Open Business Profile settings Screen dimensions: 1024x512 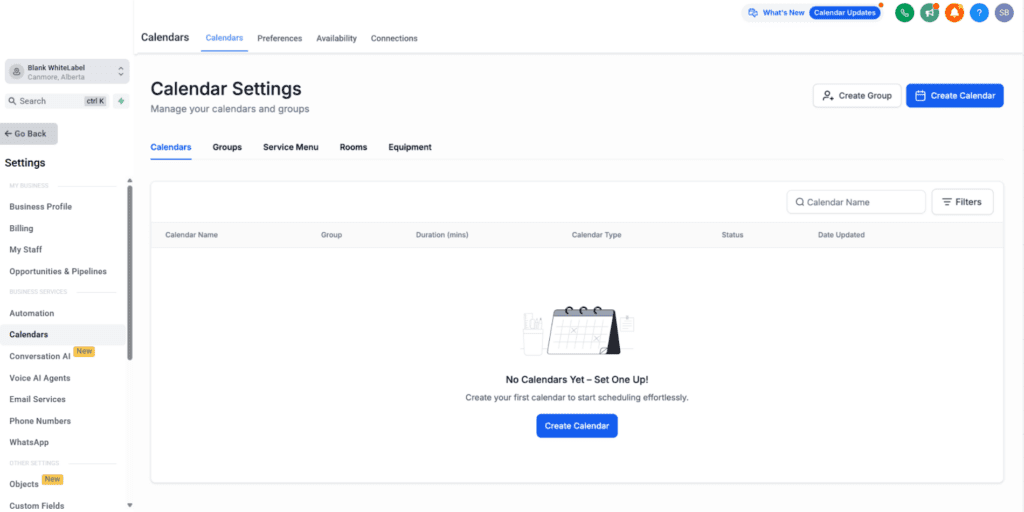(x=40, y=207)
